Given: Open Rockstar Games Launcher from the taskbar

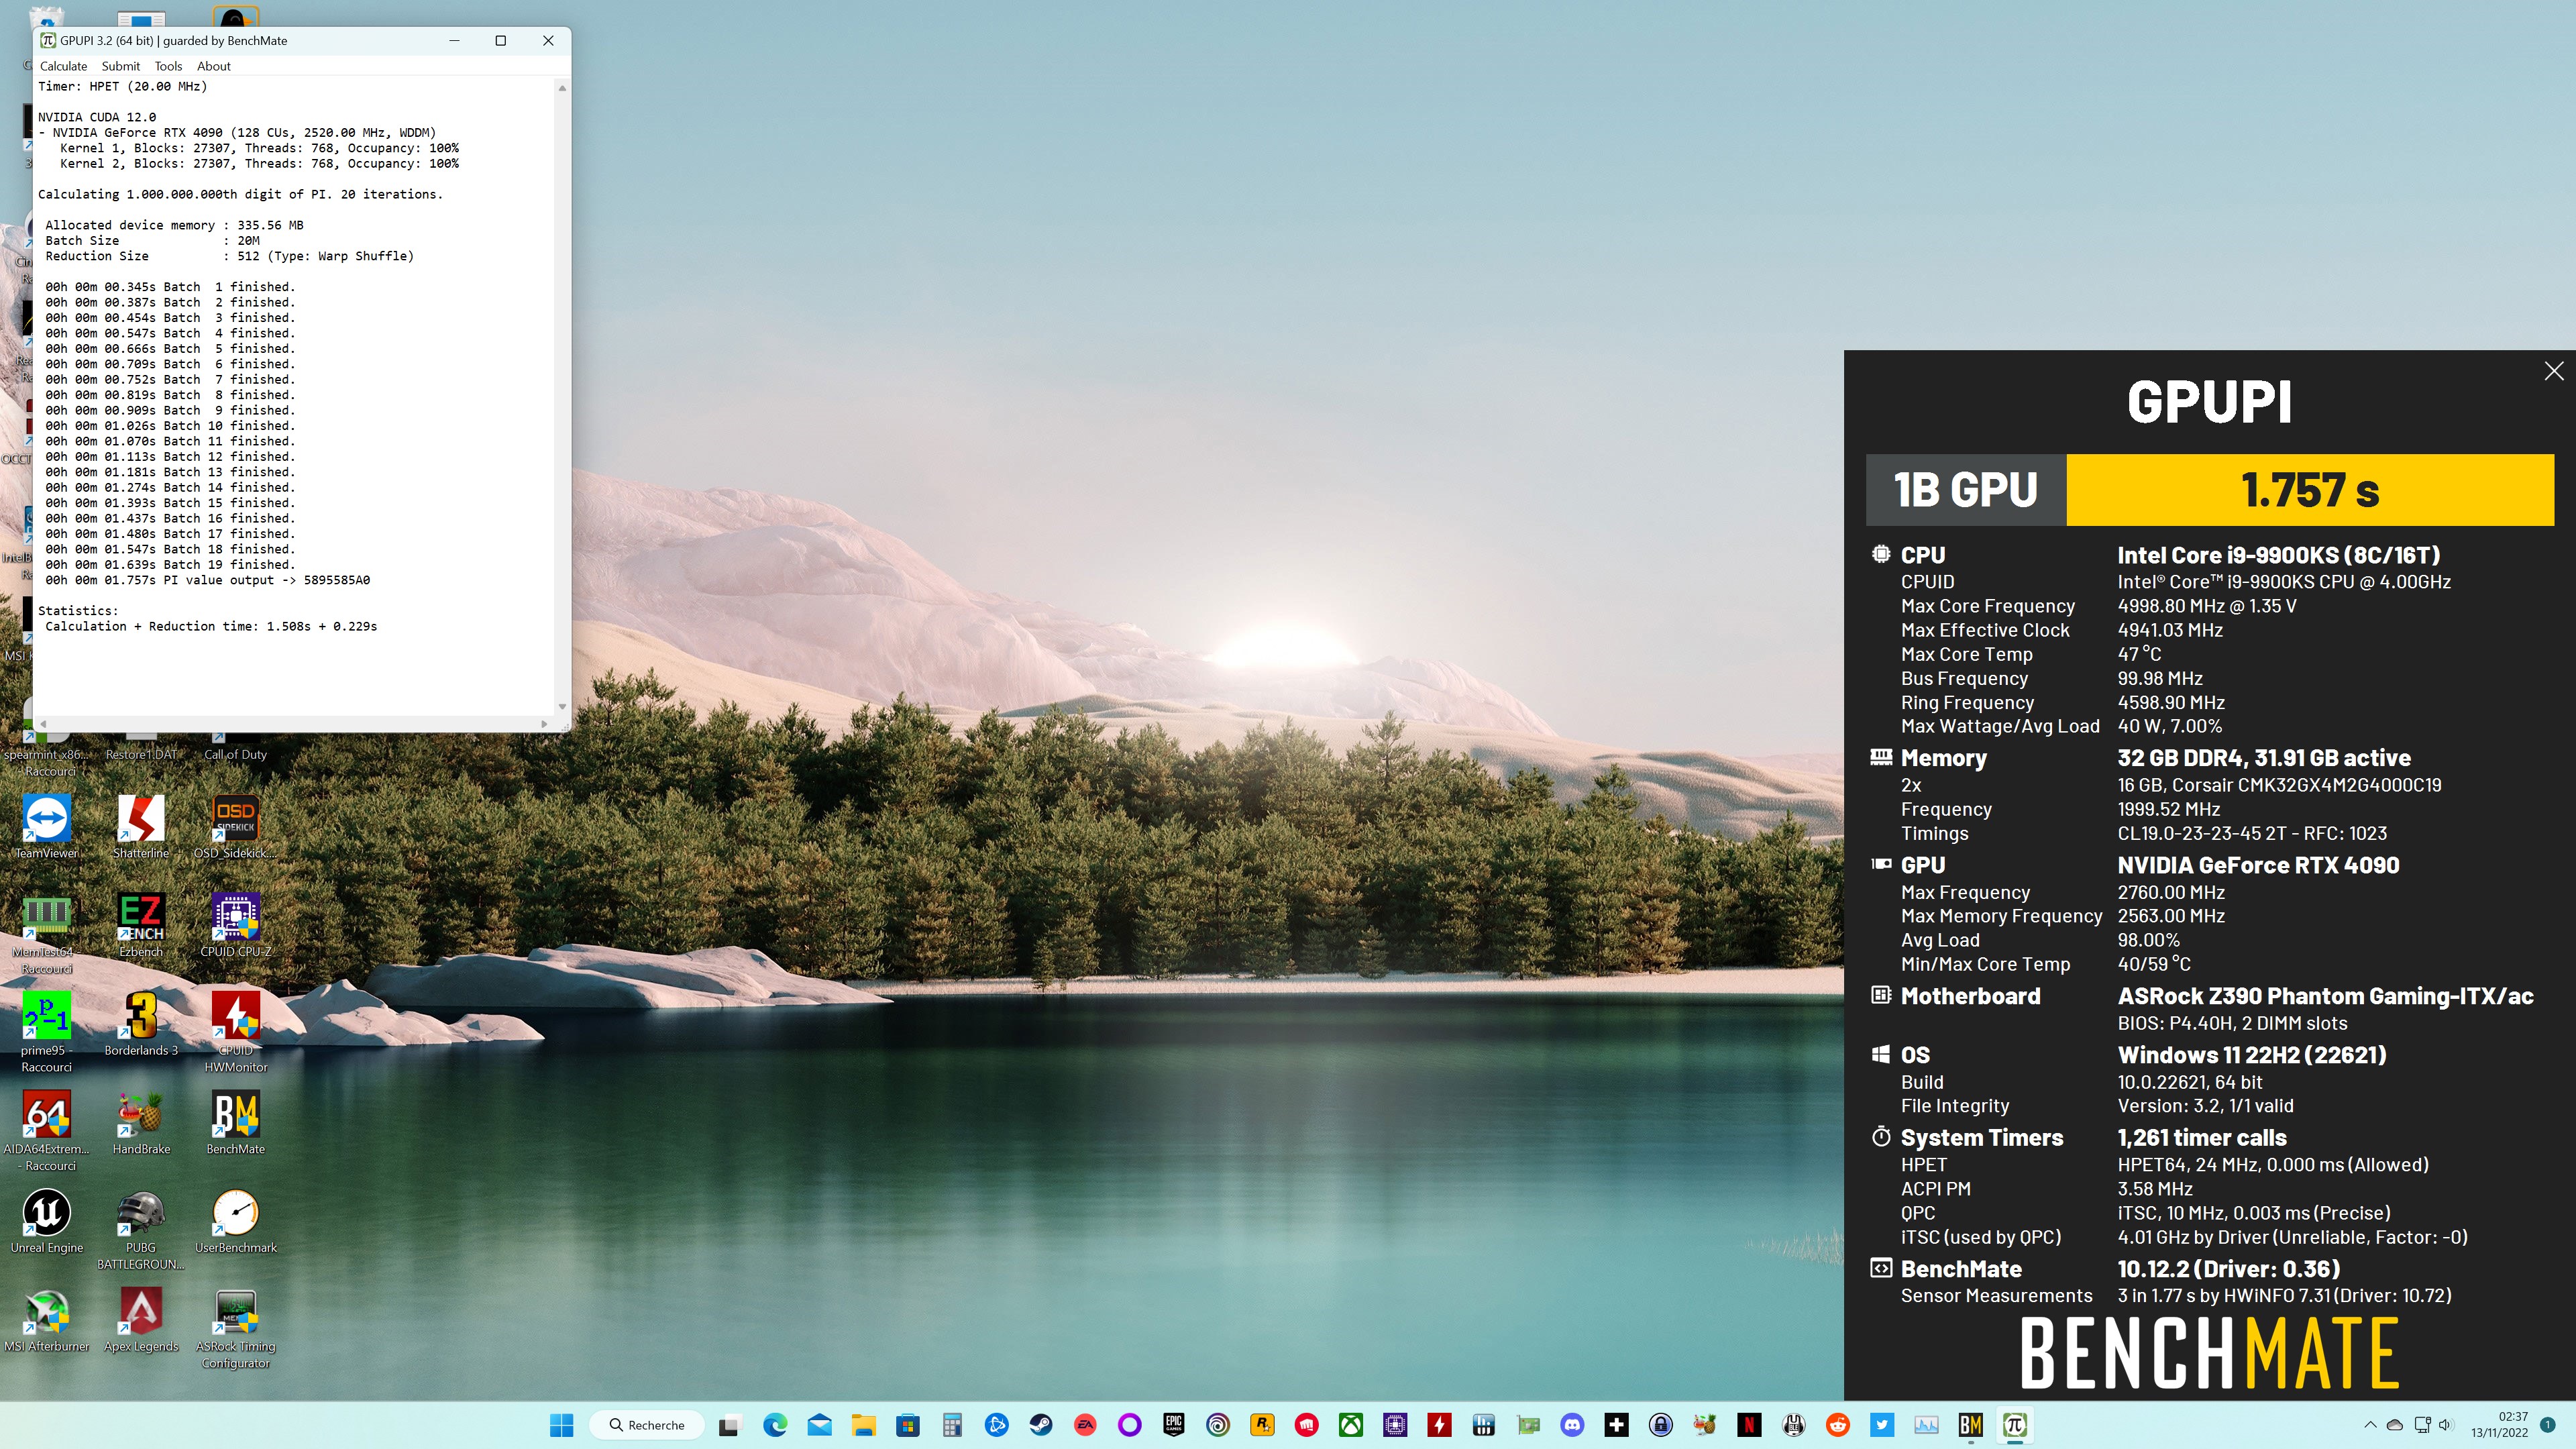Looking at the screenshot, I should pyautogui.click(x=1262, y=1425).
